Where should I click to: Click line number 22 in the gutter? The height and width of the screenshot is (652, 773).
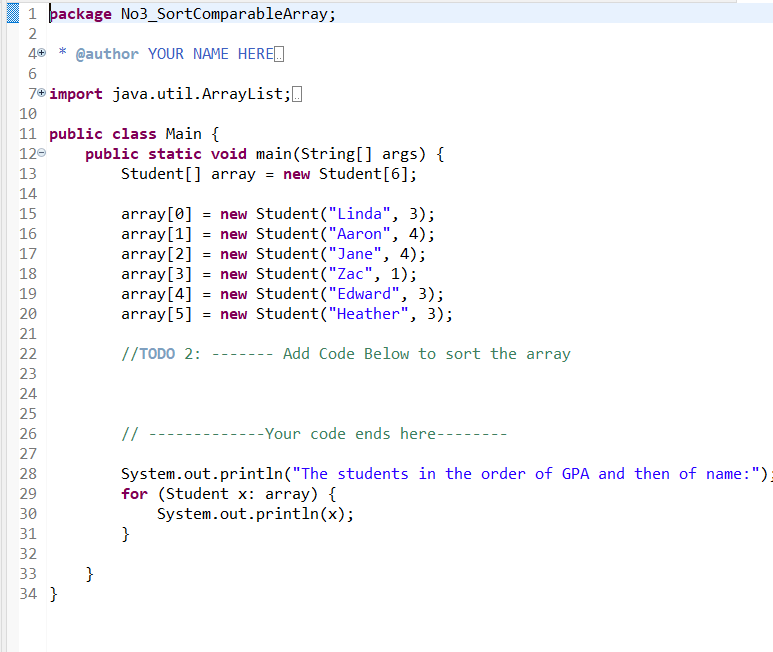[x=28, y=354]
